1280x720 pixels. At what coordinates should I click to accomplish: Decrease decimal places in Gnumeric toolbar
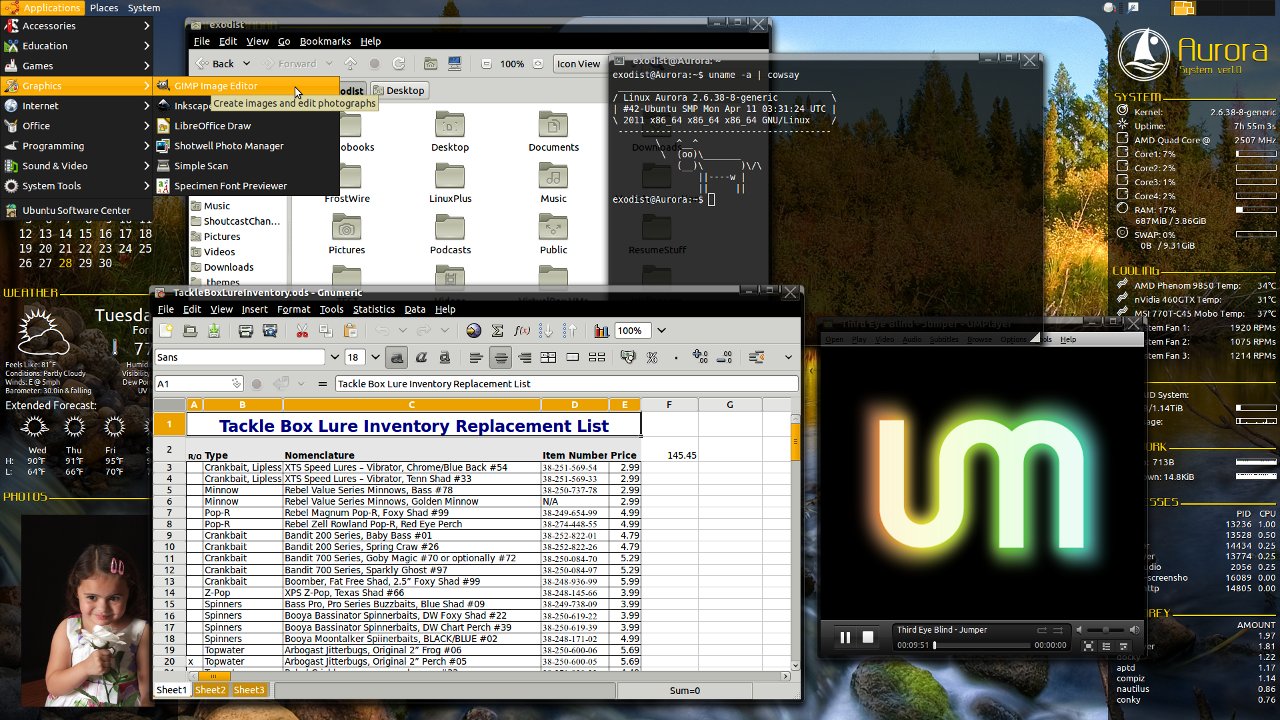723,357
